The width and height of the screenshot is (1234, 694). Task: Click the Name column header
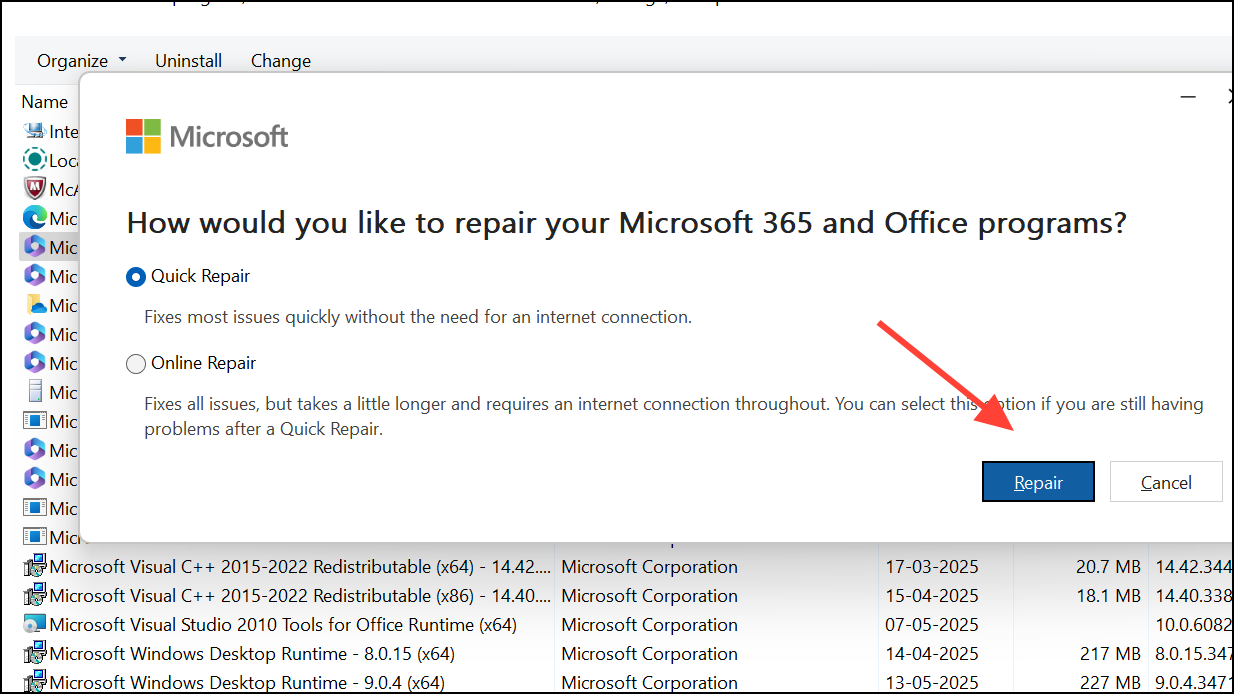tap(44, 101)
